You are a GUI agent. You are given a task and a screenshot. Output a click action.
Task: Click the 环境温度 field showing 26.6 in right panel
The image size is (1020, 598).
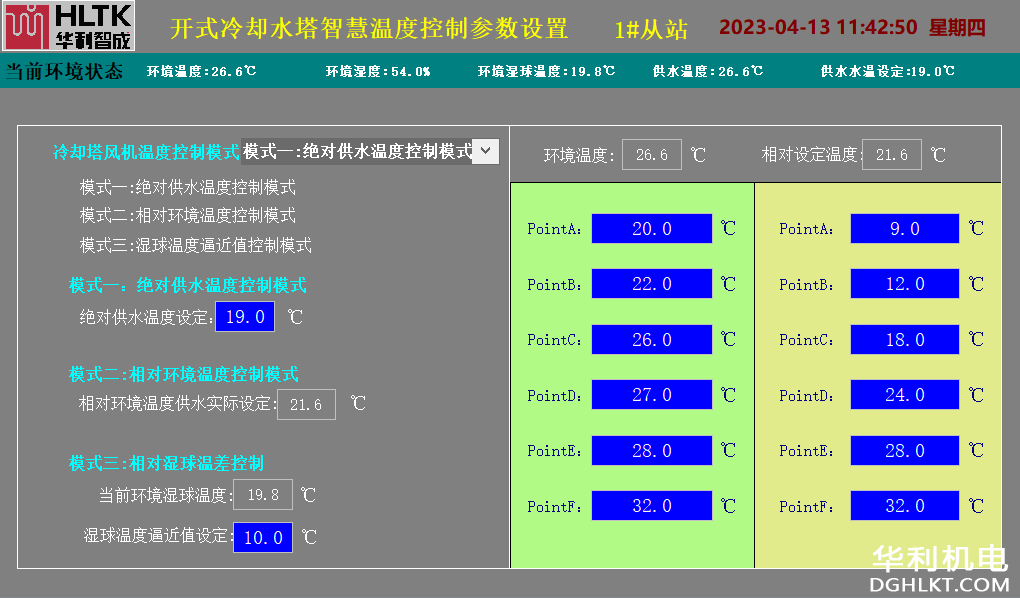click(652, 155)
